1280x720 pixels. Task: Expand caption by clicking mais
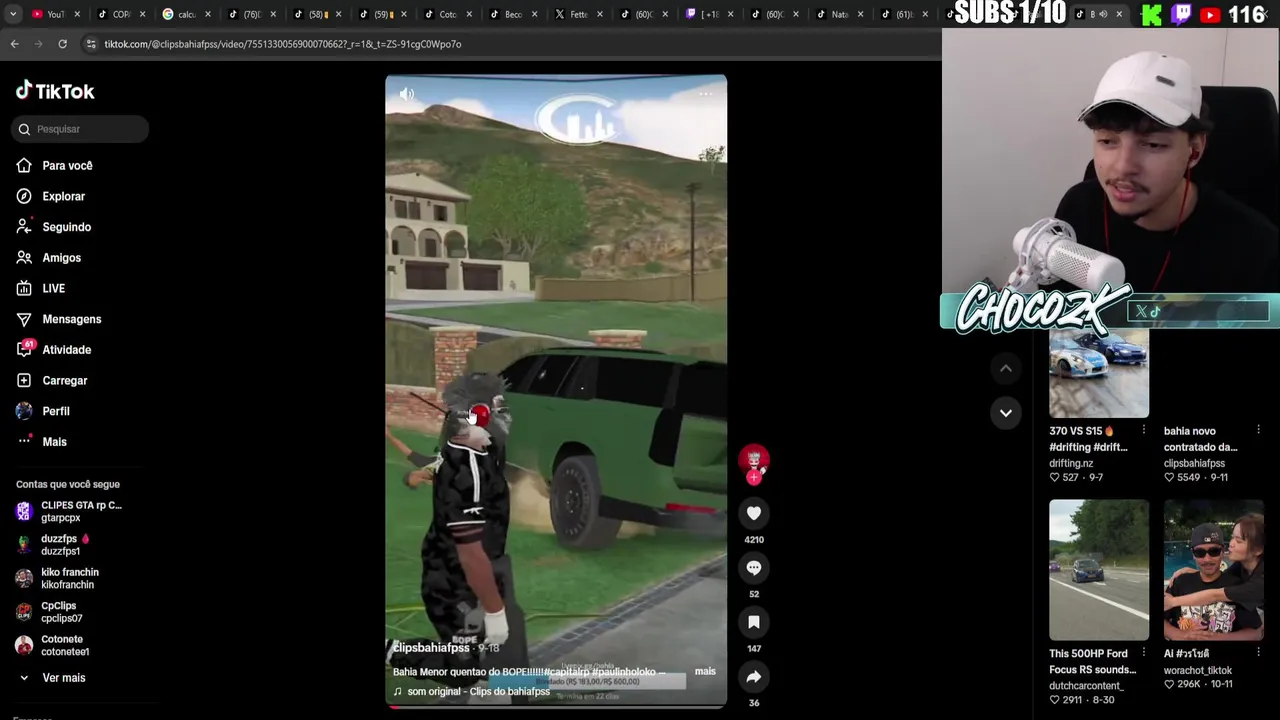(x=705, y=671)
